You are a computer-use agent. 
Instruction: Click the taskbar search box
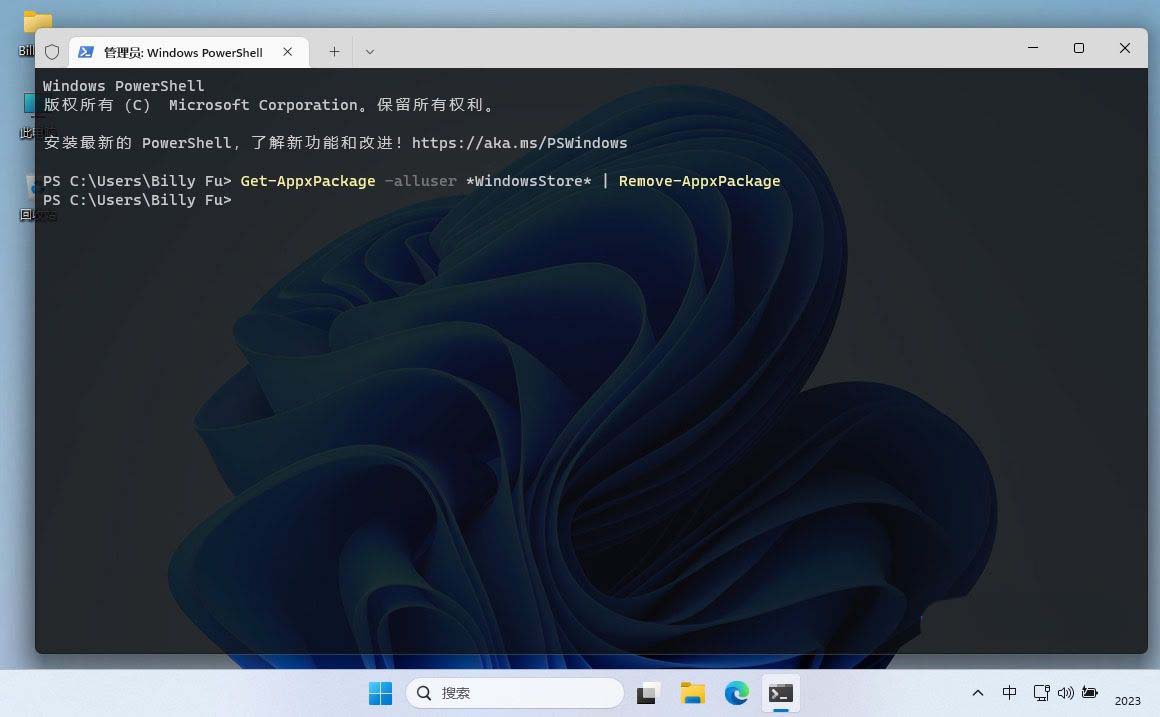(x=515, y=693)
